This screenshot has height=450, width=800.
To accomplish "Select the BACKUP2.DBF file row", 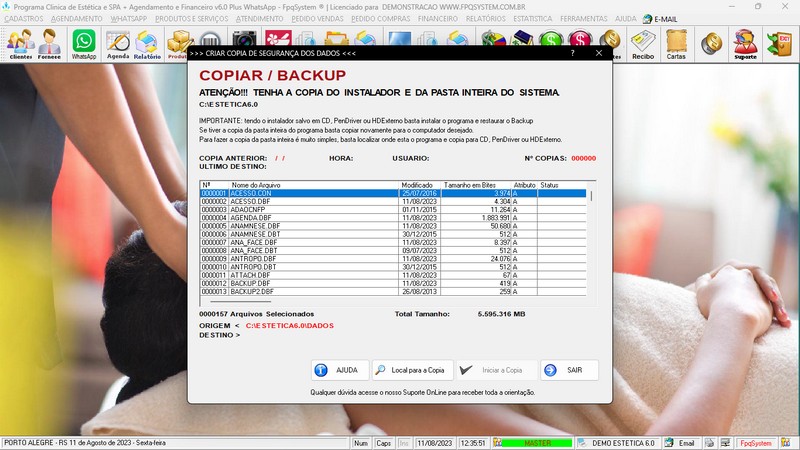I will point(393,291).
